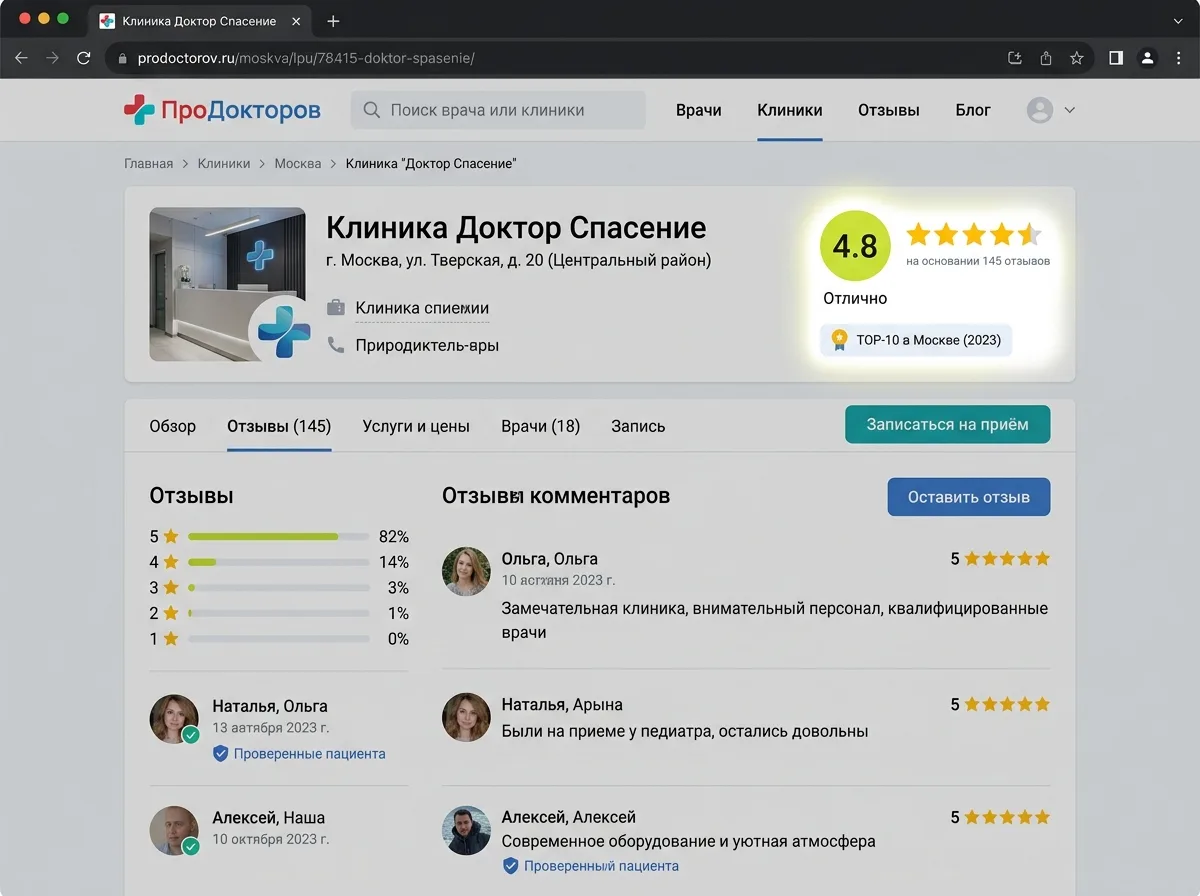Click avatar of reviewer Наталья, Арына
This screenshot has height=896, width=1200.
pos(466,719)
